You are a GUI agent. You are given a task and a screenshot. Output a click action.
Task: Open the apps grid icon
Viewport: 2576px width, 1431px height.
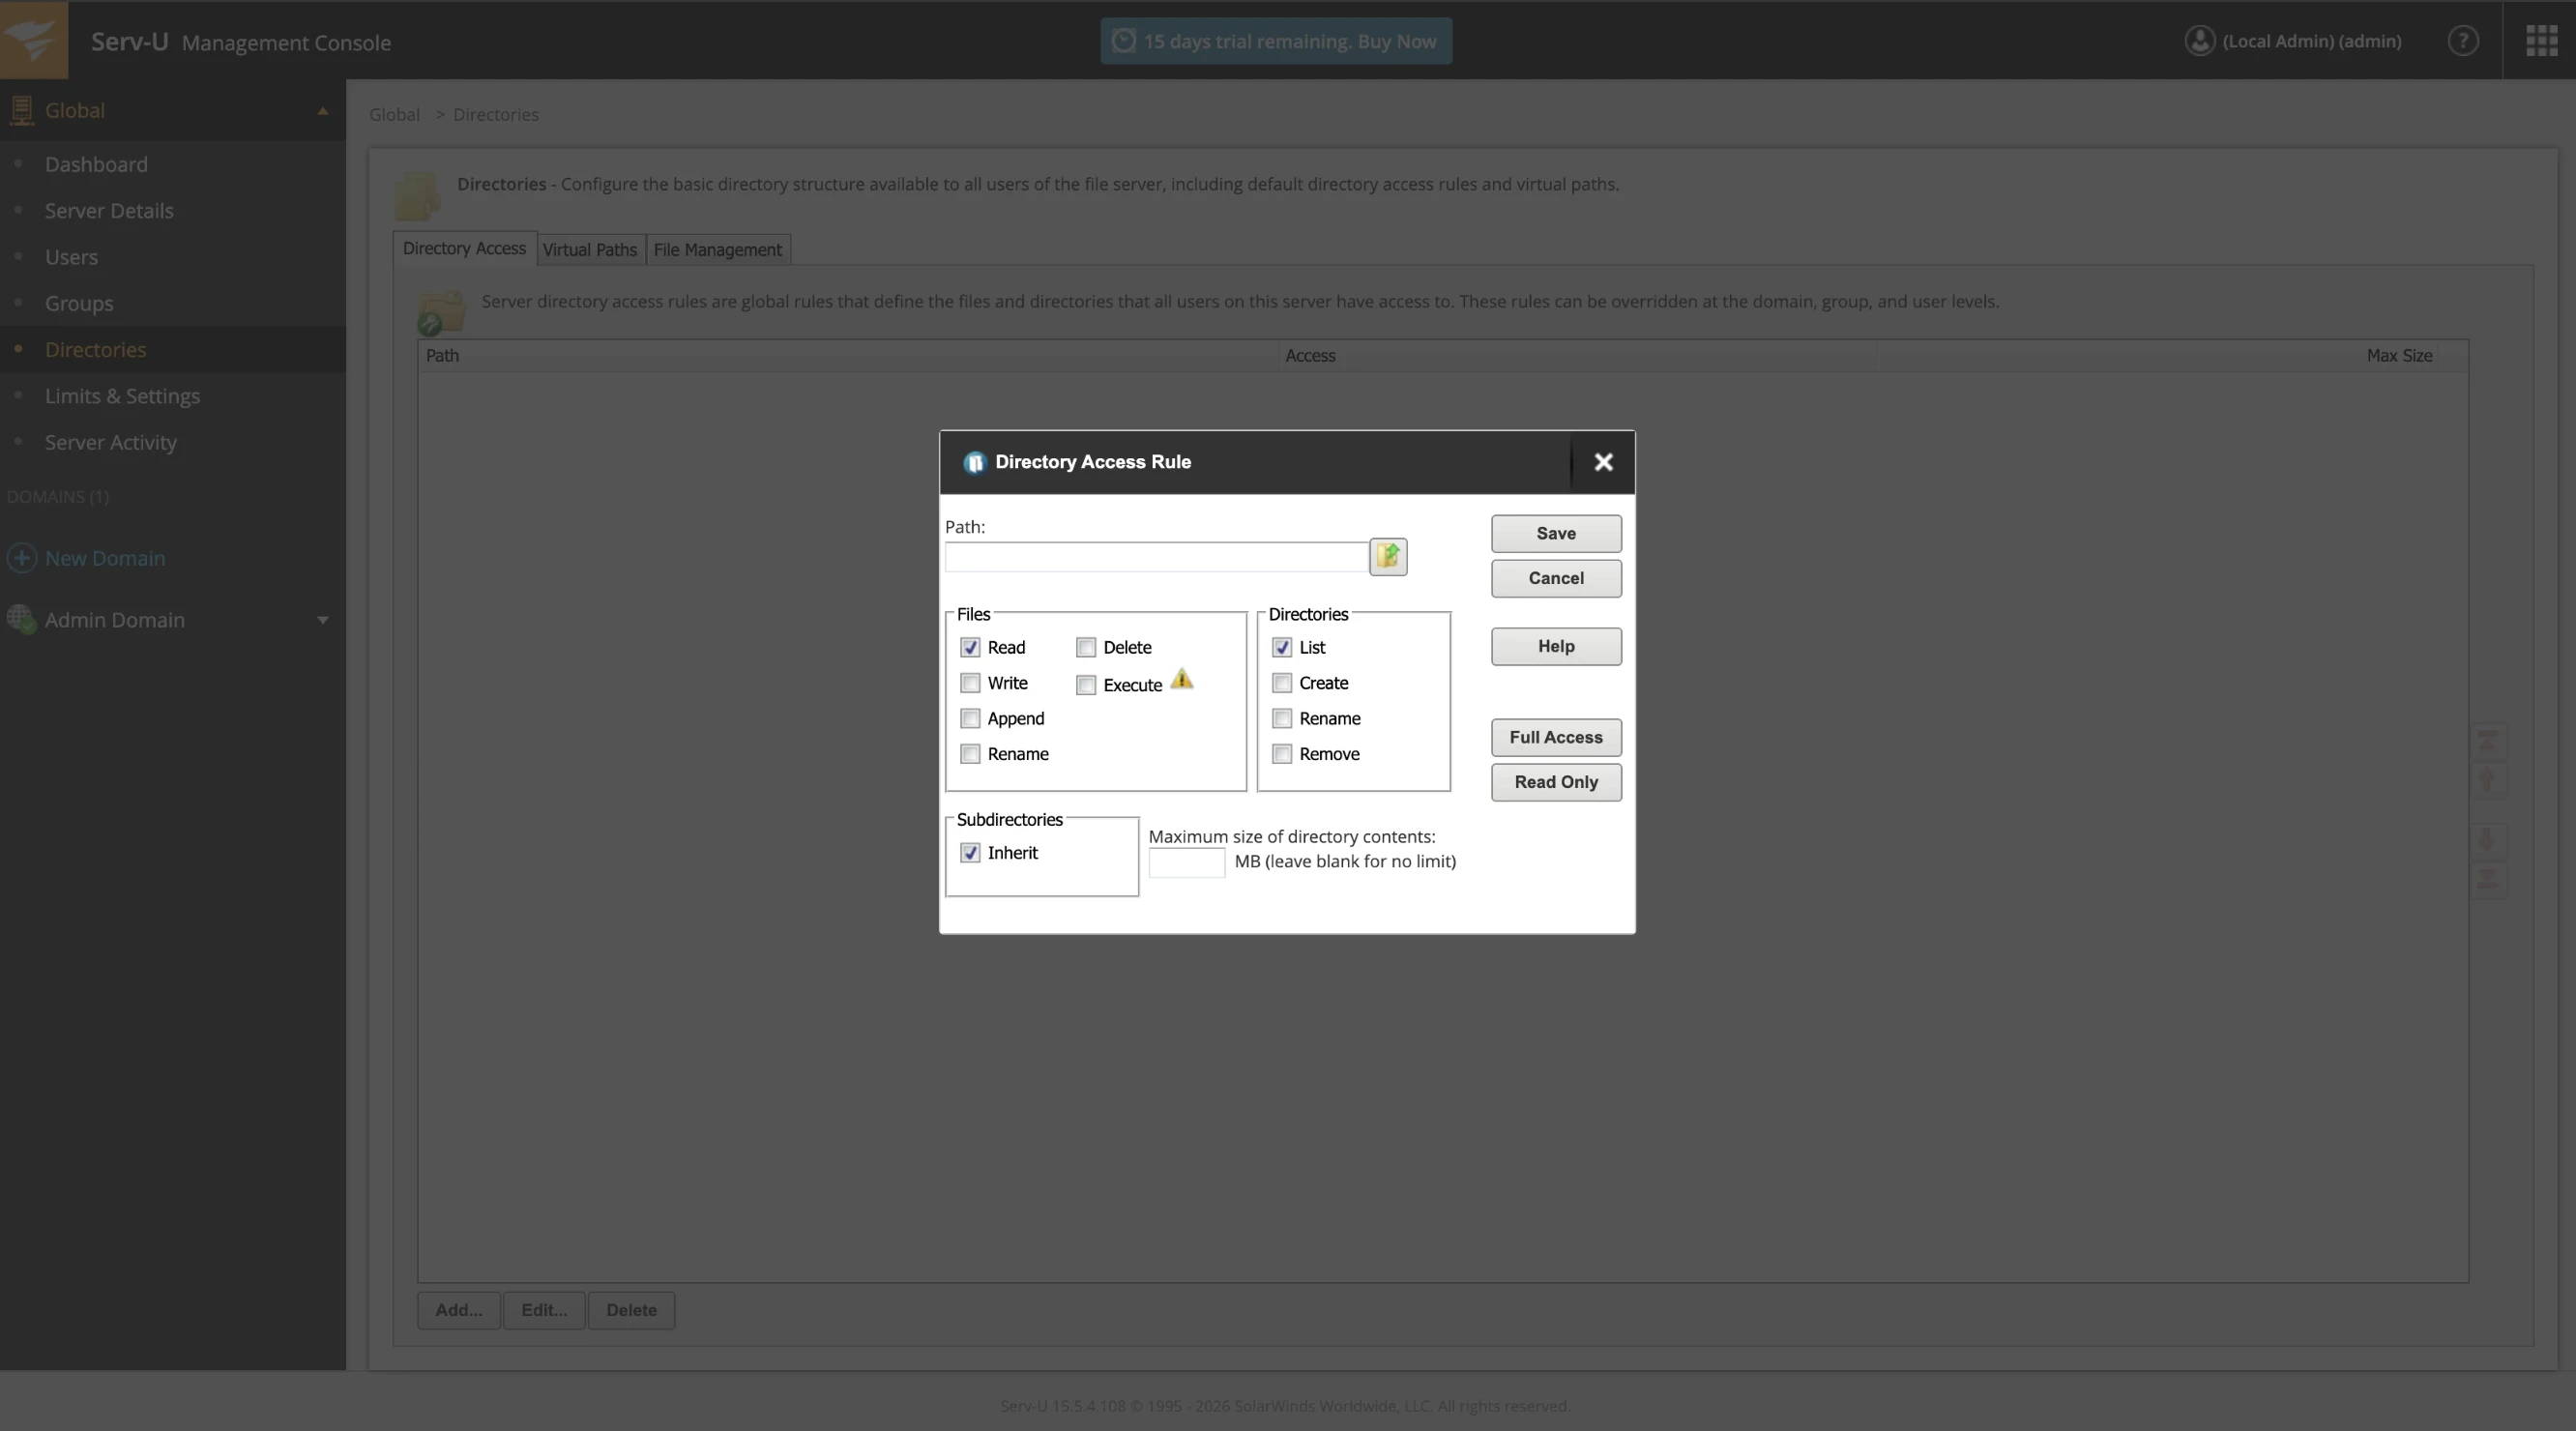[x=2541, y=41]
